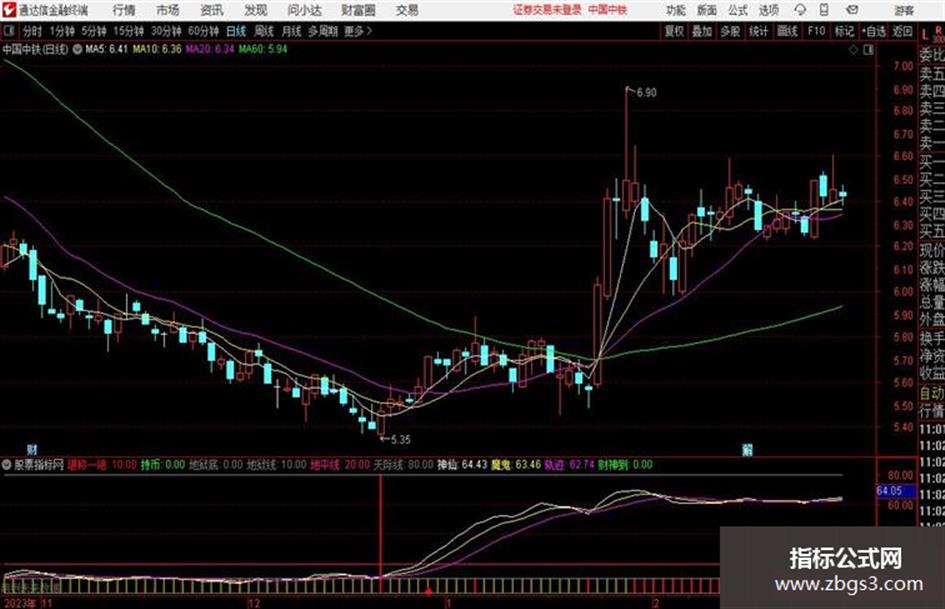The height and width of the screenshot is (609, 945).
Task: Switch to the 30分钟 period tab
Action: tap(166, 31)
